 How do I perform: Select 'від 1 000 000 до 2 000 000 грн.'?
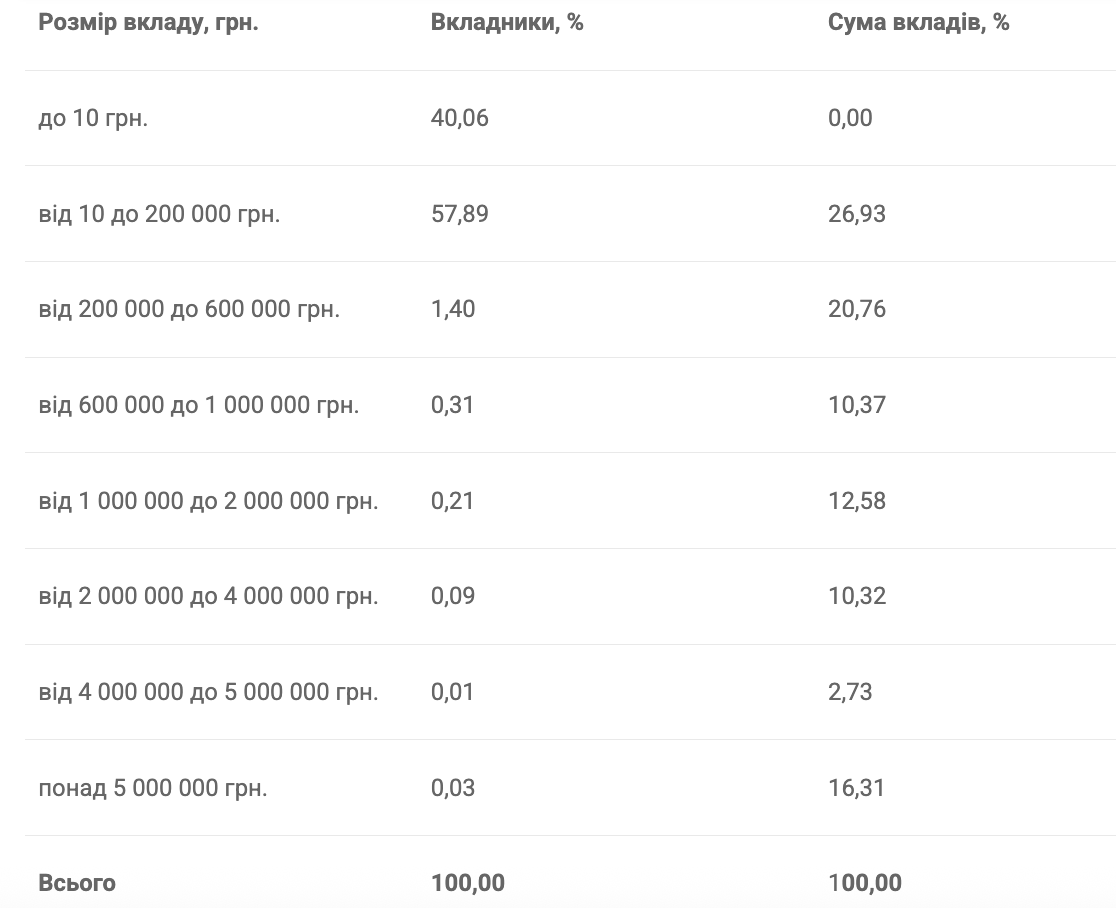(x=208, y=501)
